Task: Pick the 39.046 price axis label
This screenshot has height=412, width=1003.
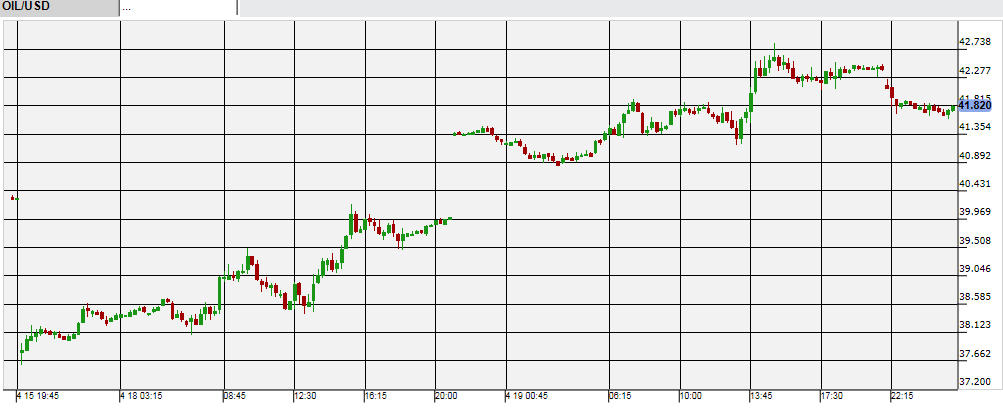Action: click(975, 269)
